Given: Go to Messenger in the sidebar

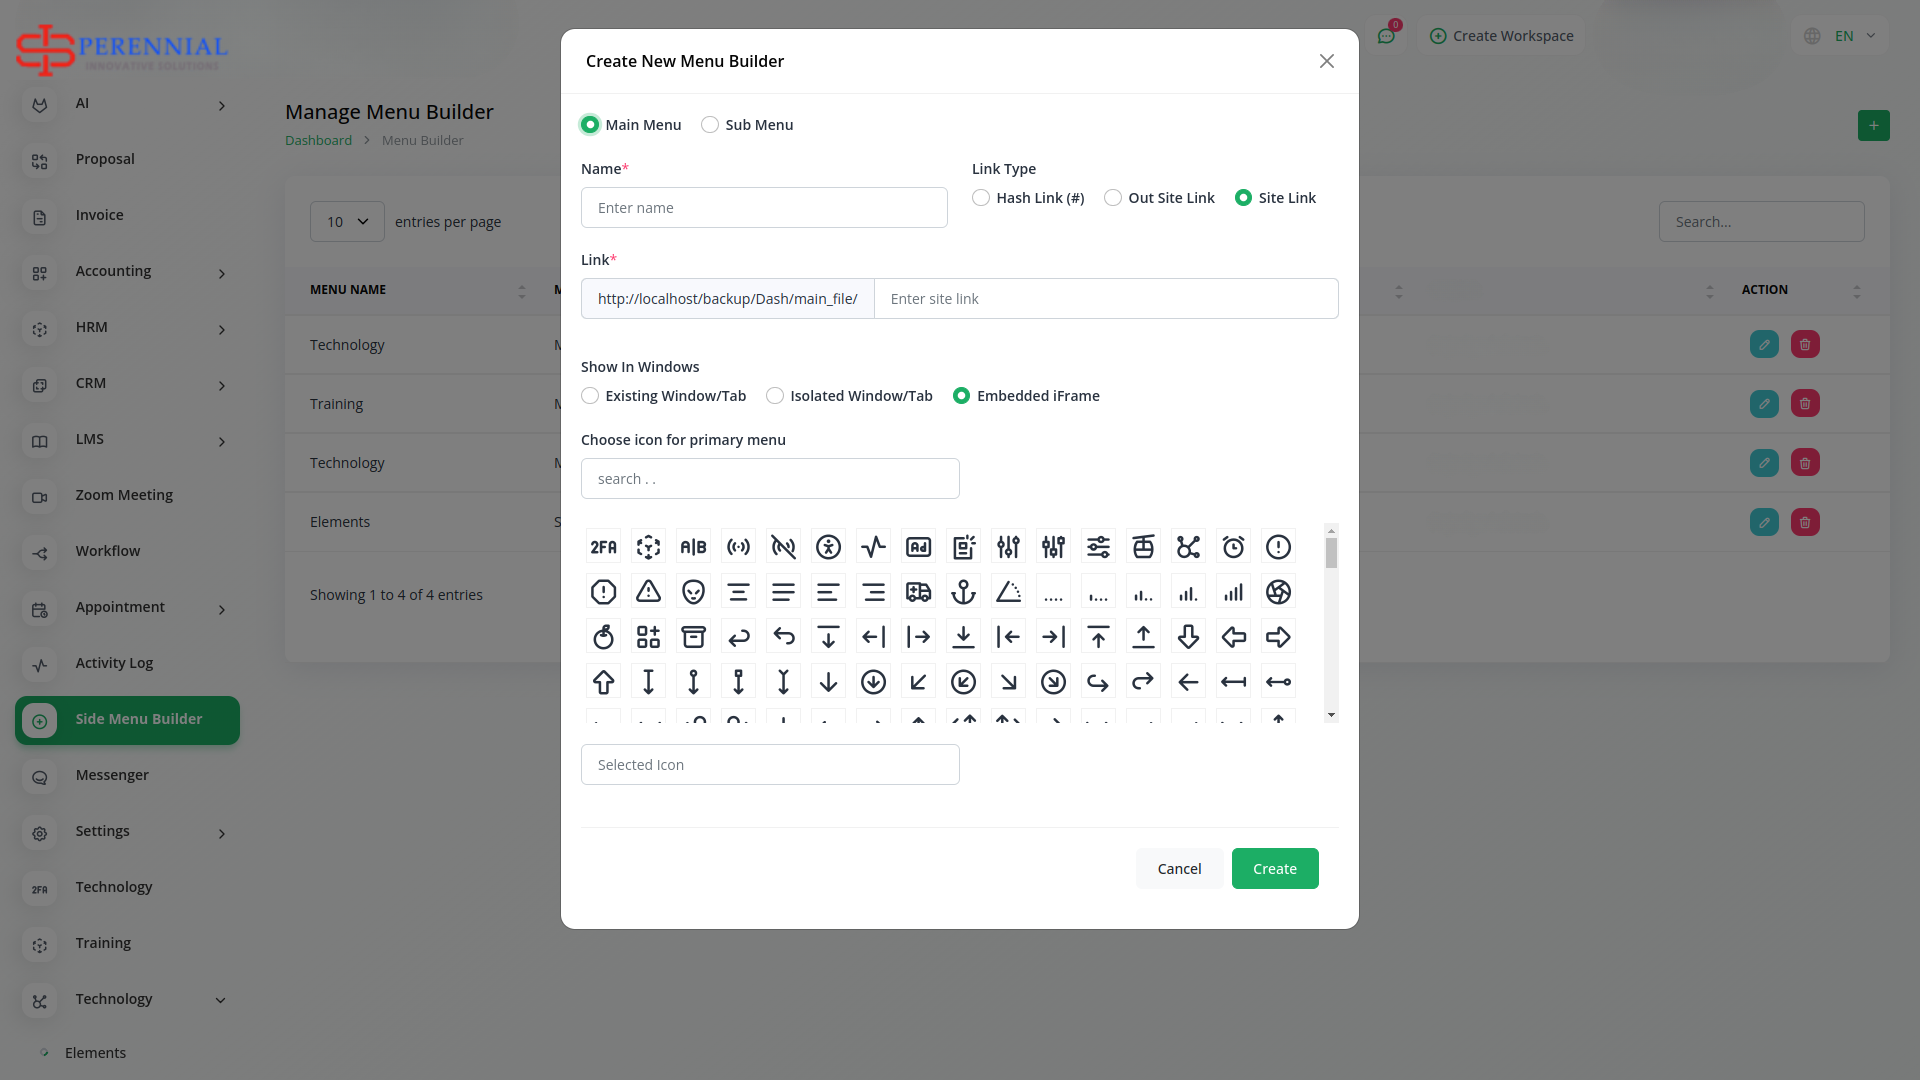Looking at the screenshot, I should [x=111, y=775].
